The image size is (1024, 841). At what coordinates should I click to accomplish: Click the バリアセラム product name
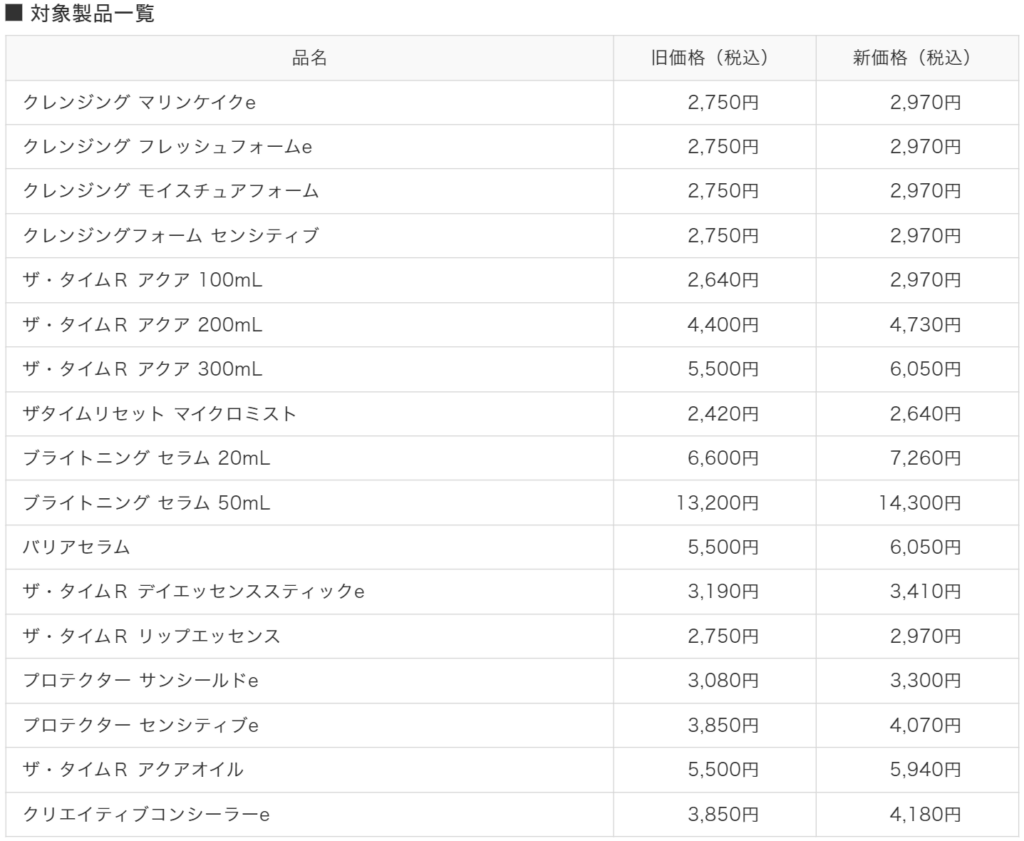coord(77,547)
